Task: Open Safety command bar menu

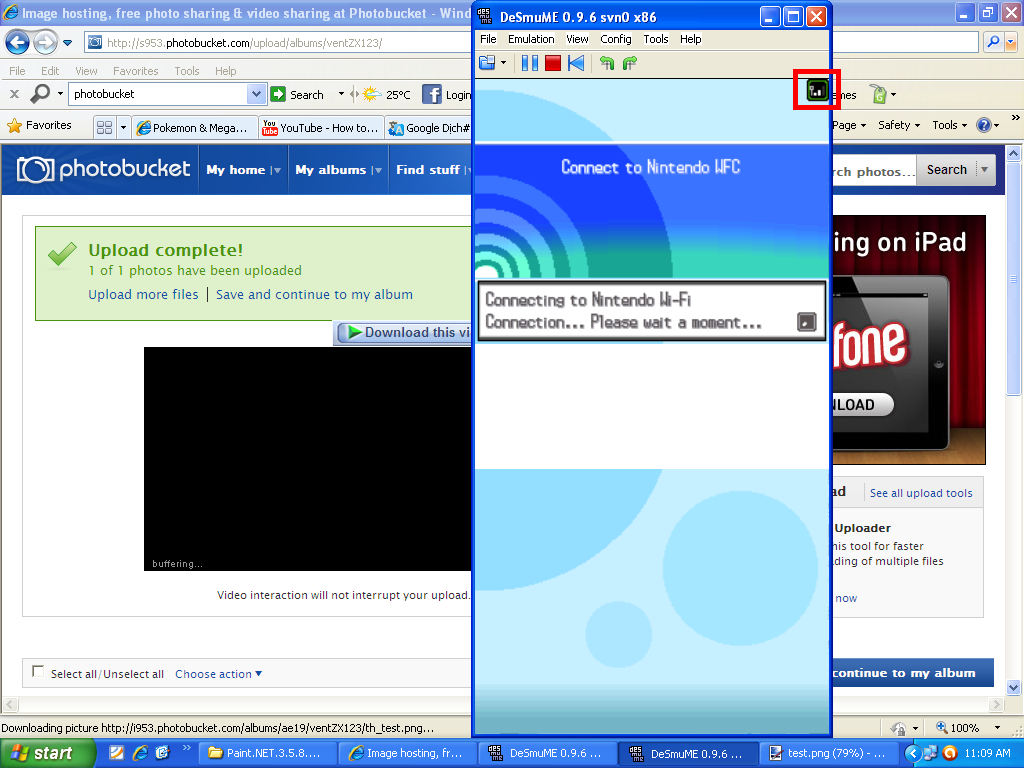Action: point(899,125)
